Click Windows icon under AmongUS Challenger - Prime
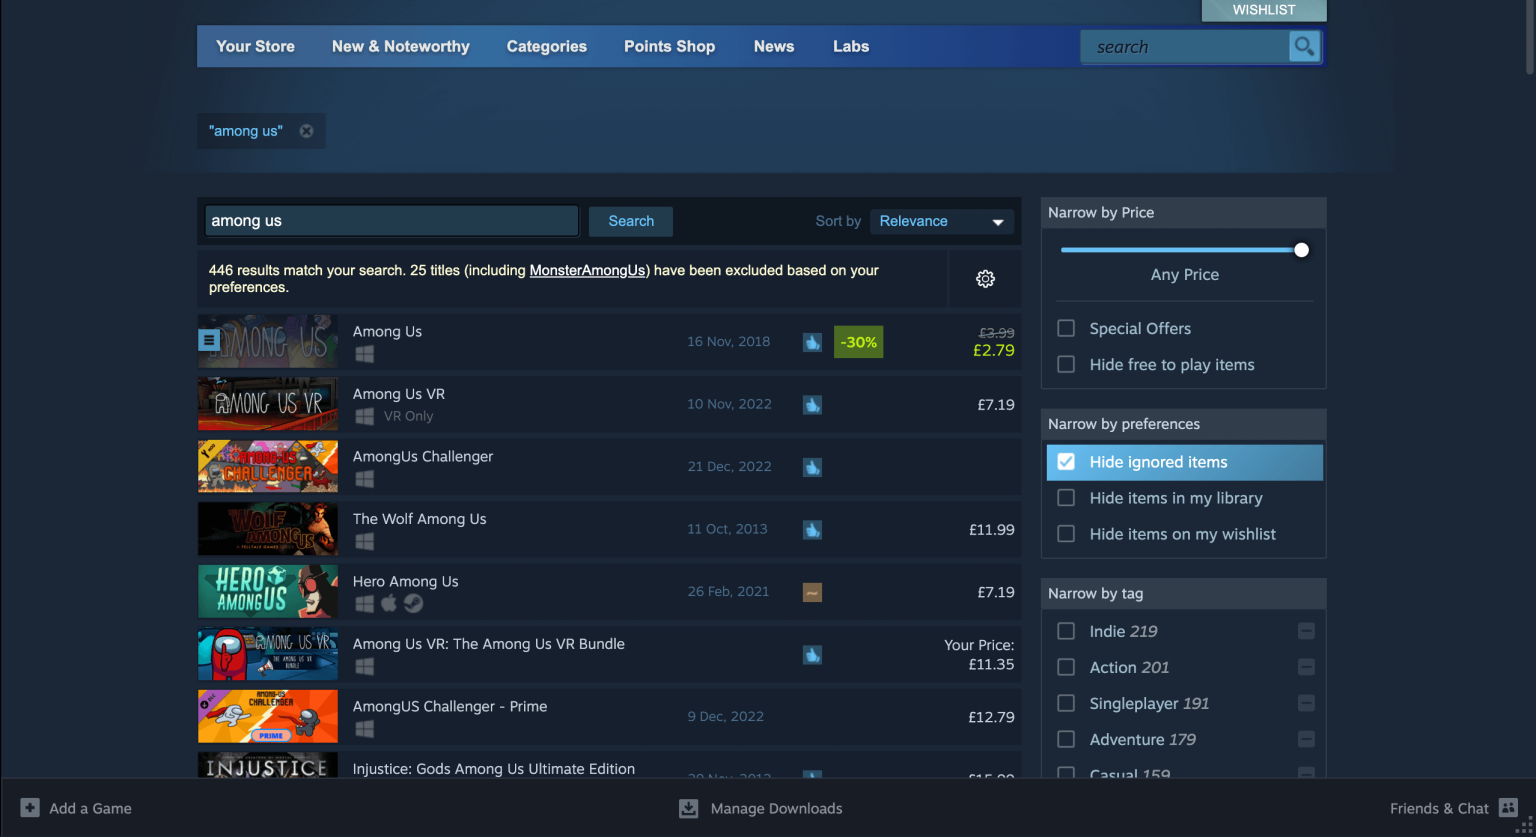 tap(364, 729)
